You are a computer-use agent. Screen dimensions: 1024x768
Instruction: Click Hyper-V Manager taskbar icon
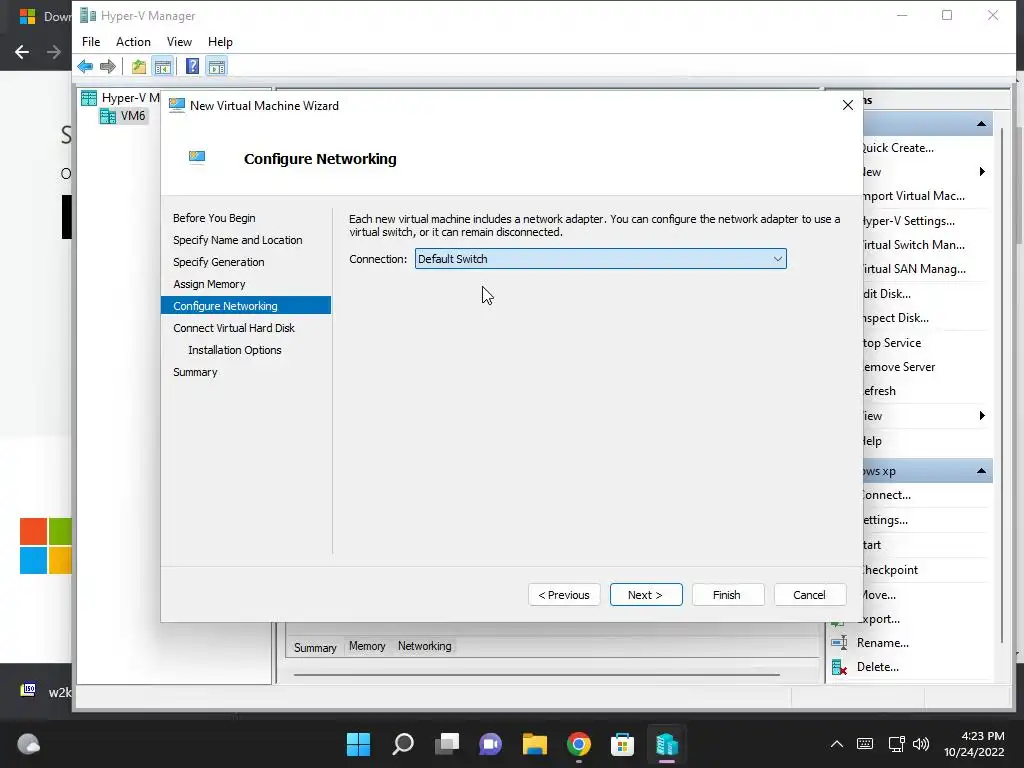(667, 744)
